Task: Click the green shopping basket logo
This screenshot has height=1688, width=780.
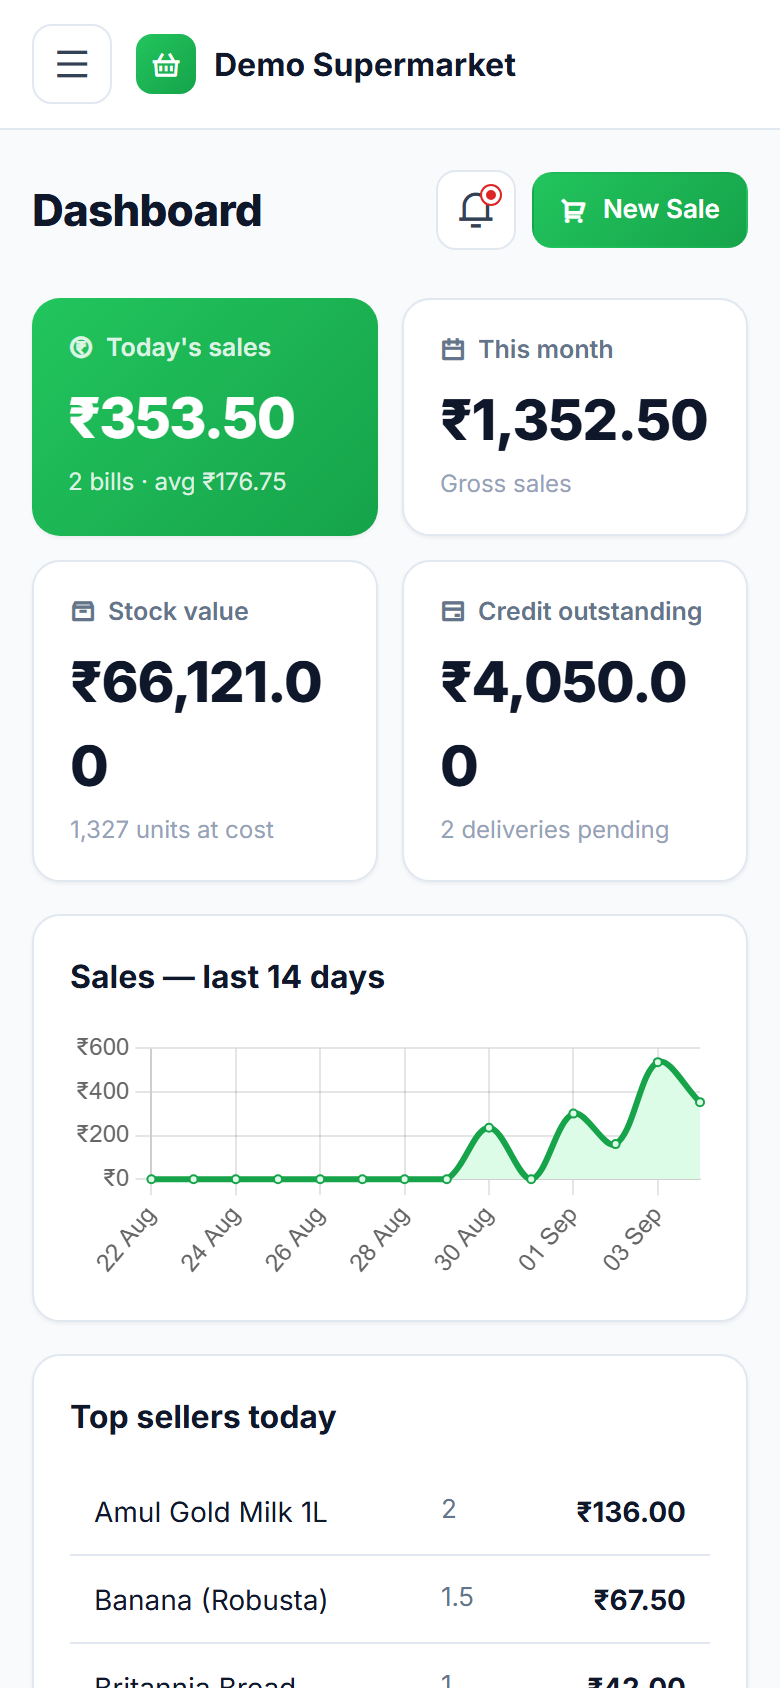Action: pos(166,64)
